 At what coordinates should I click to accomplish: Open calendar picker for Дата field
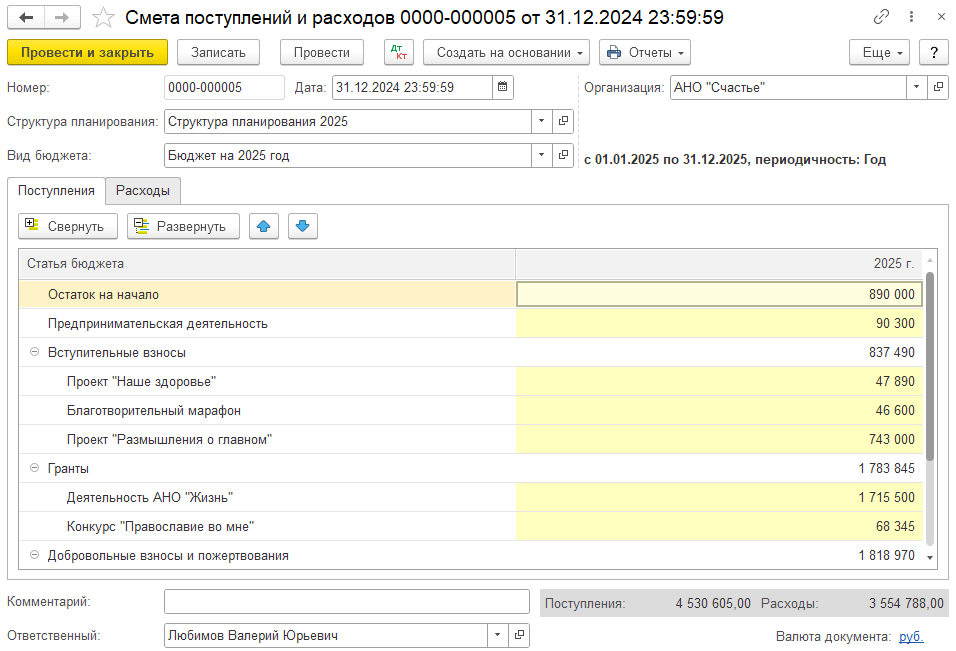coord(503,88)
